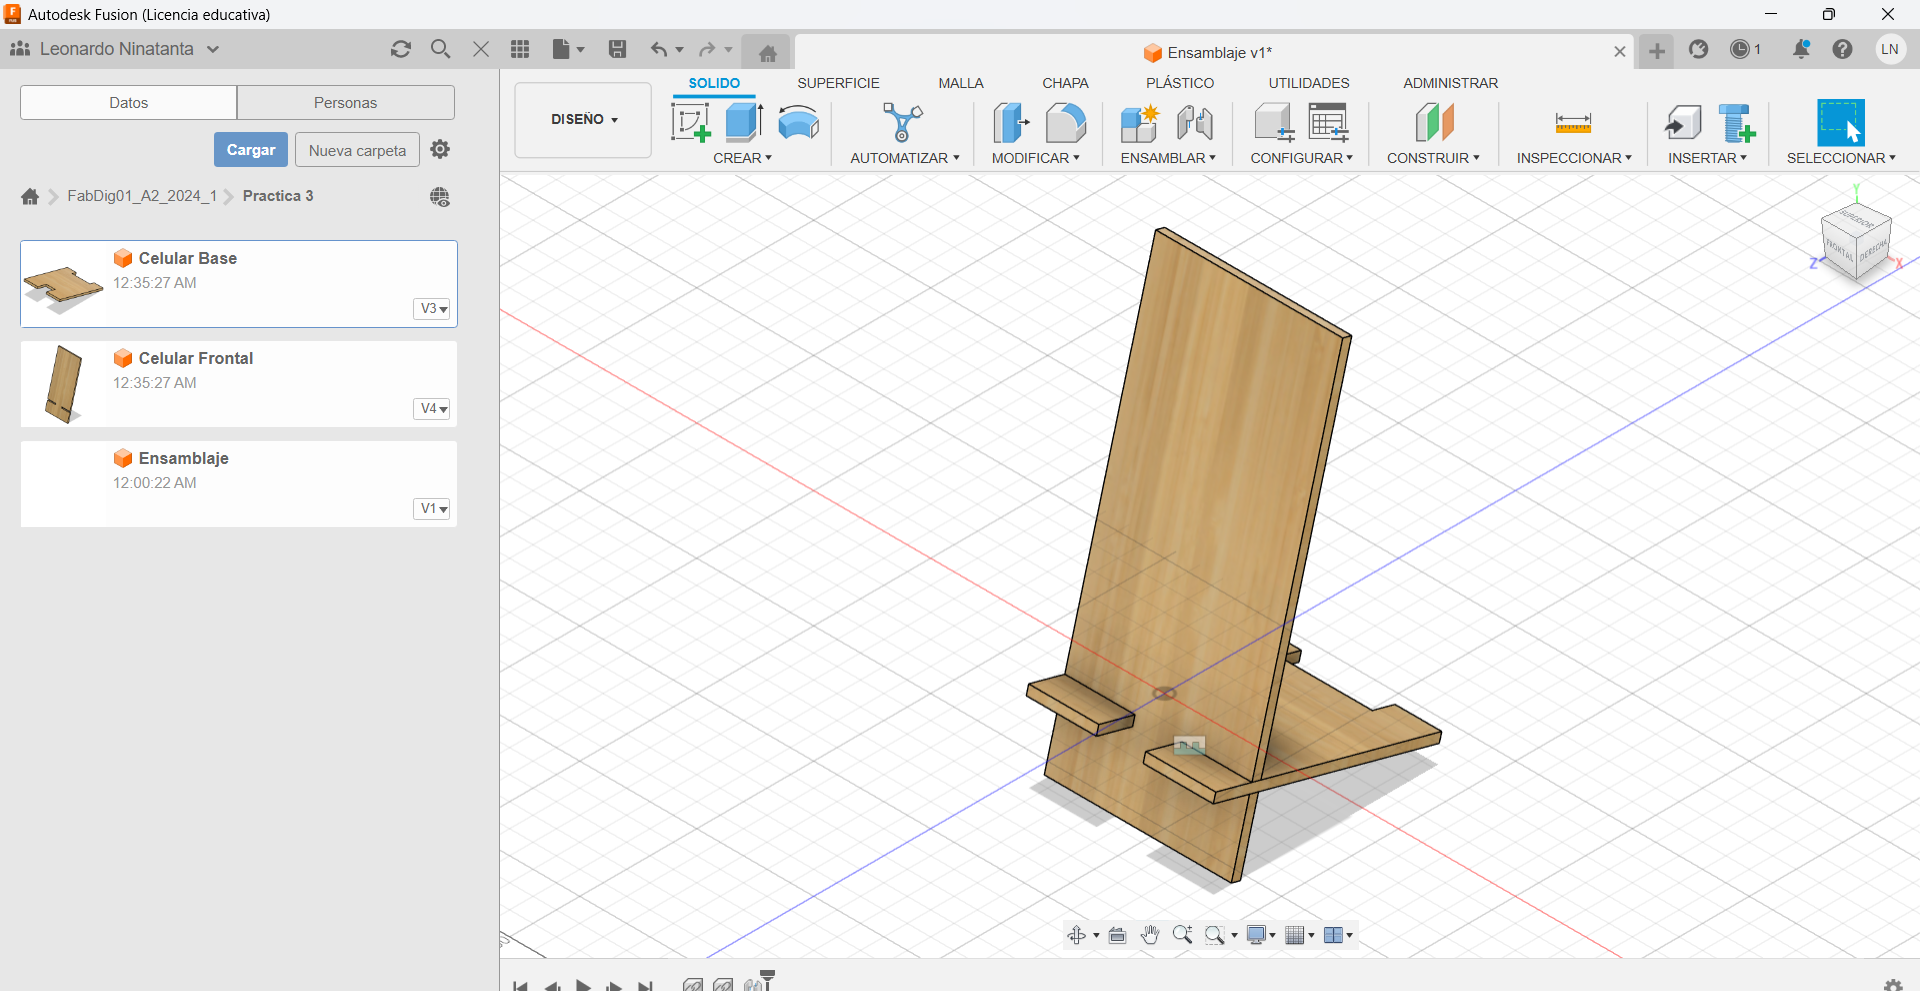
Task: Click the Nueva carpeta button
Action: point(357,150)
